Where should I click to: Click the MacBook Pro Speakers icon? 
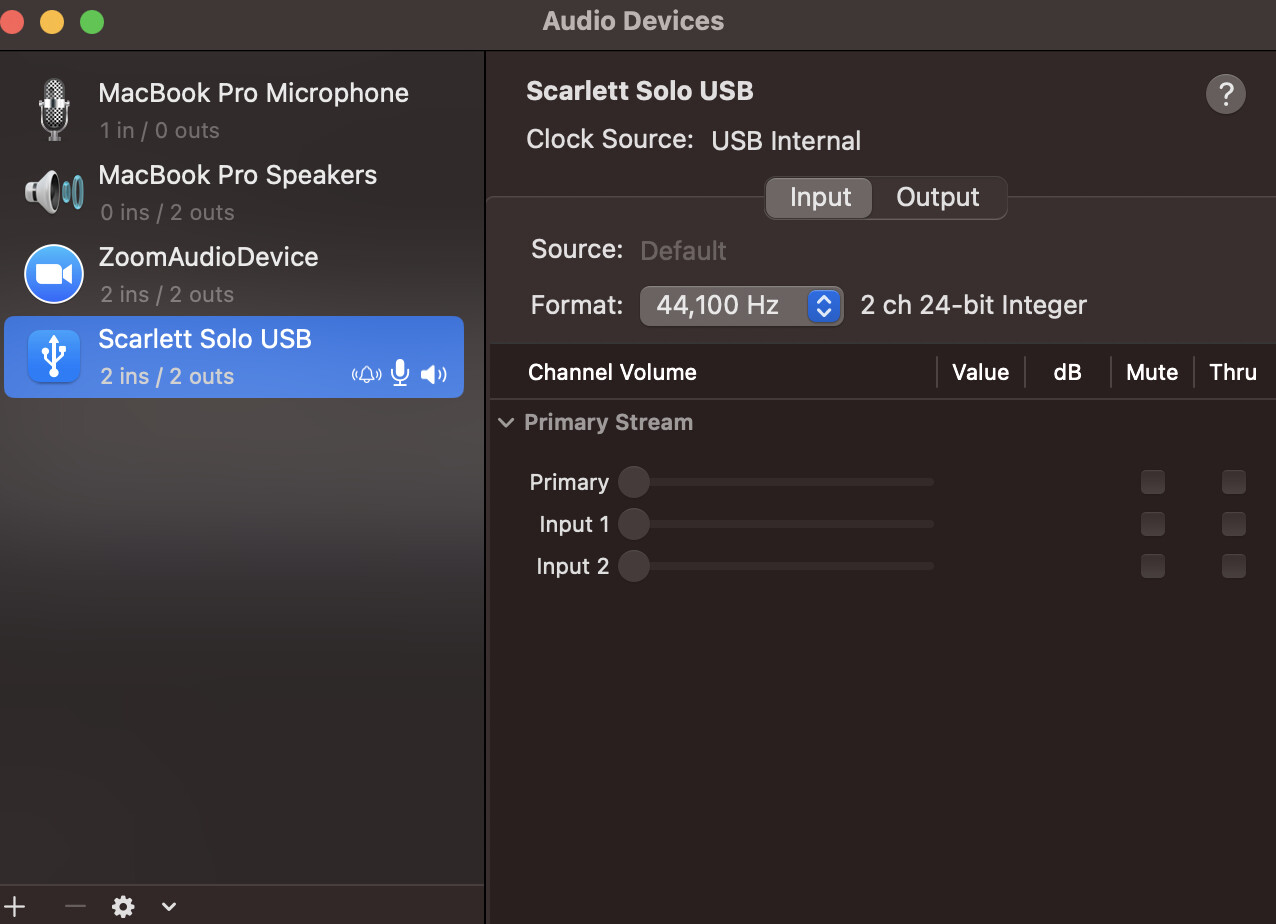(54, 191)
